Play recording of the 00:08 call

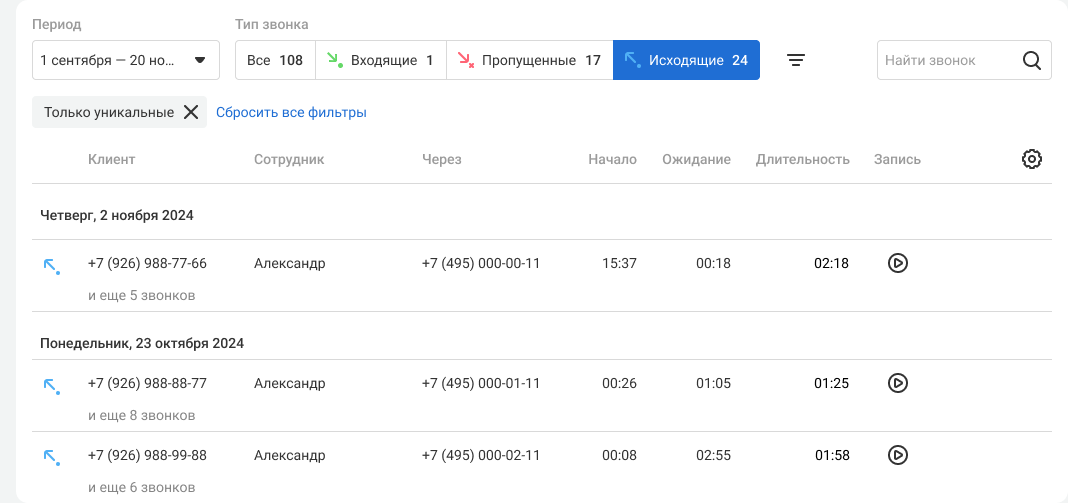coord(897,455)
